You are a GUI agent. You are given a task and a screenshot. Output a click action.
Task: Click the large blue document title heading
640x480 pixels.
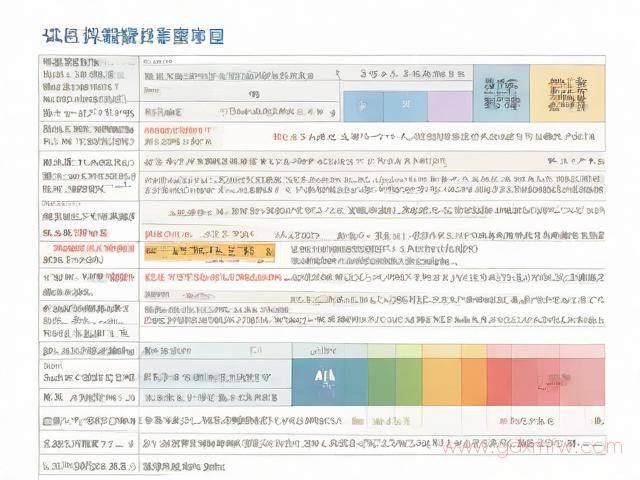pyautogui.click(x=133, y=37)
